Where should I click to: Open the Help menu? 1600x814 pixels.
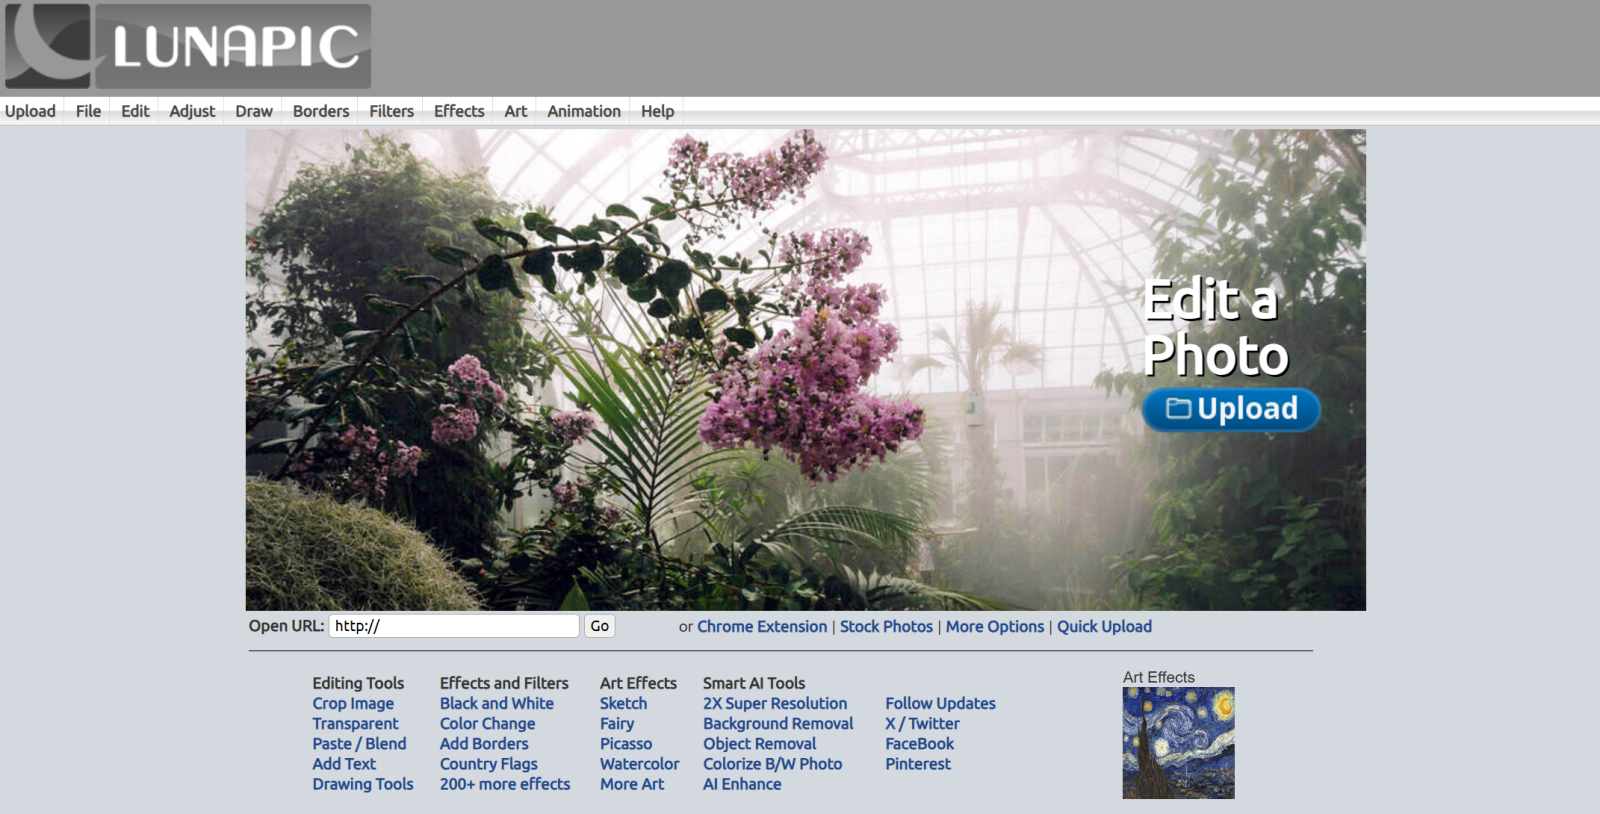point(657,111)
